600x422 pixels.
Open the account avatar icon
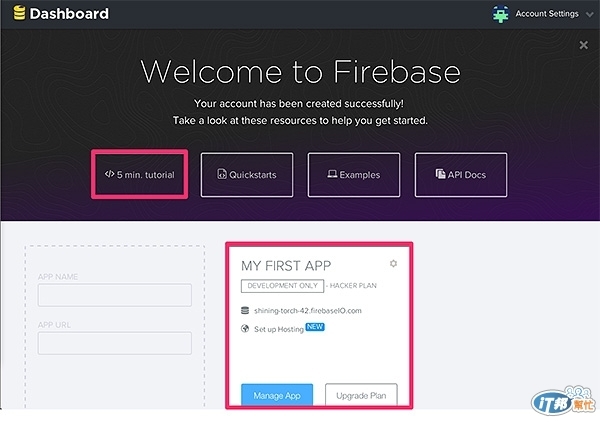coord(501,14)
